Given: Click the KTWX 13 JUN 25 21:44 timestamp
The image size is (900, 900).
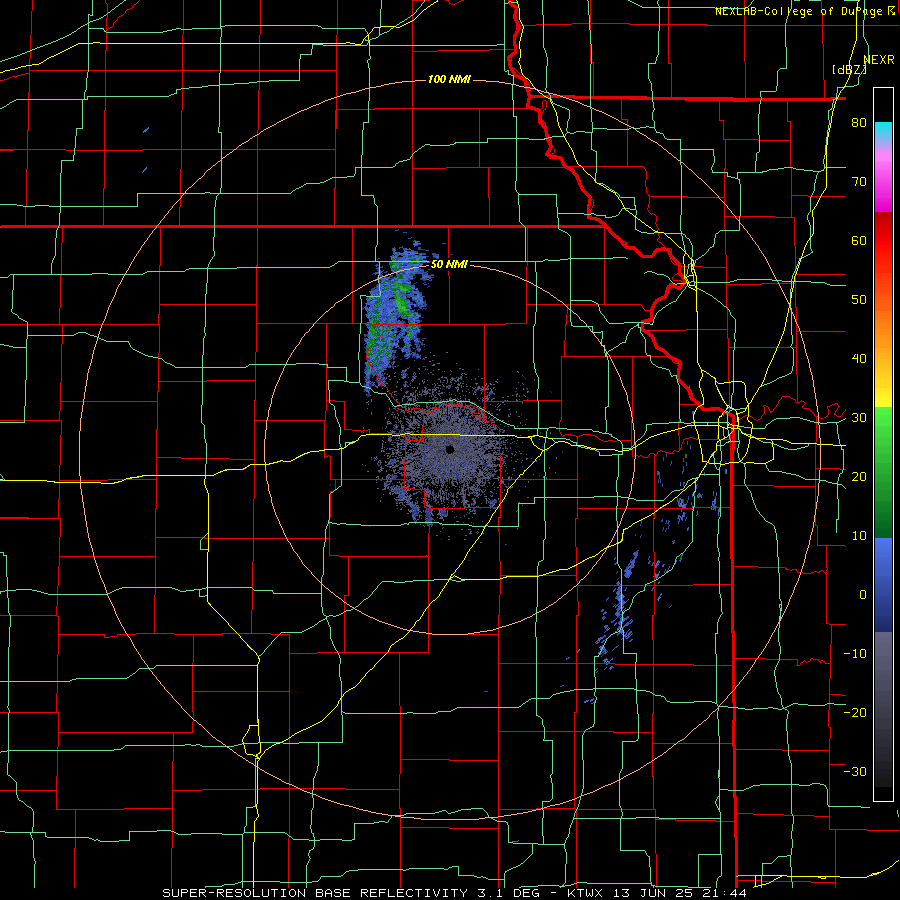Looking at the screenshot, I should (657, 893).
